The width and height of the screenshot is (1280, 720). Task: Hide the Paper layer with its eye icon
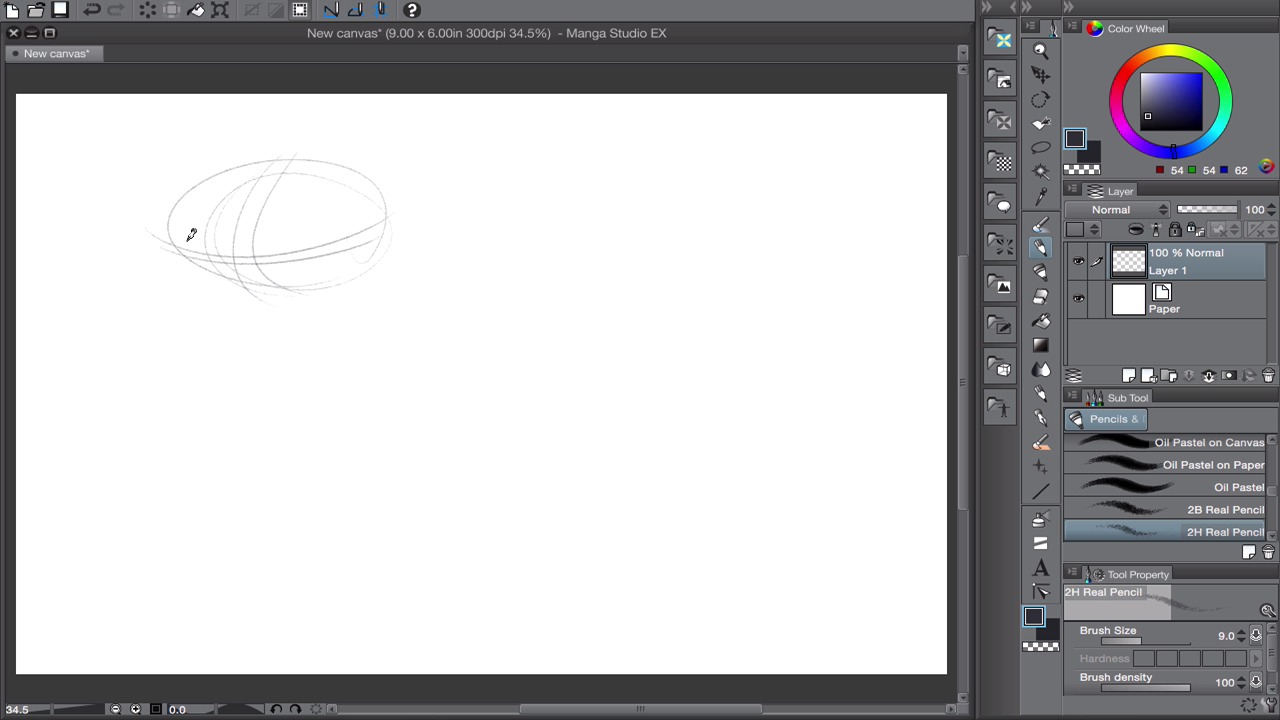[x=1078, y=299]
